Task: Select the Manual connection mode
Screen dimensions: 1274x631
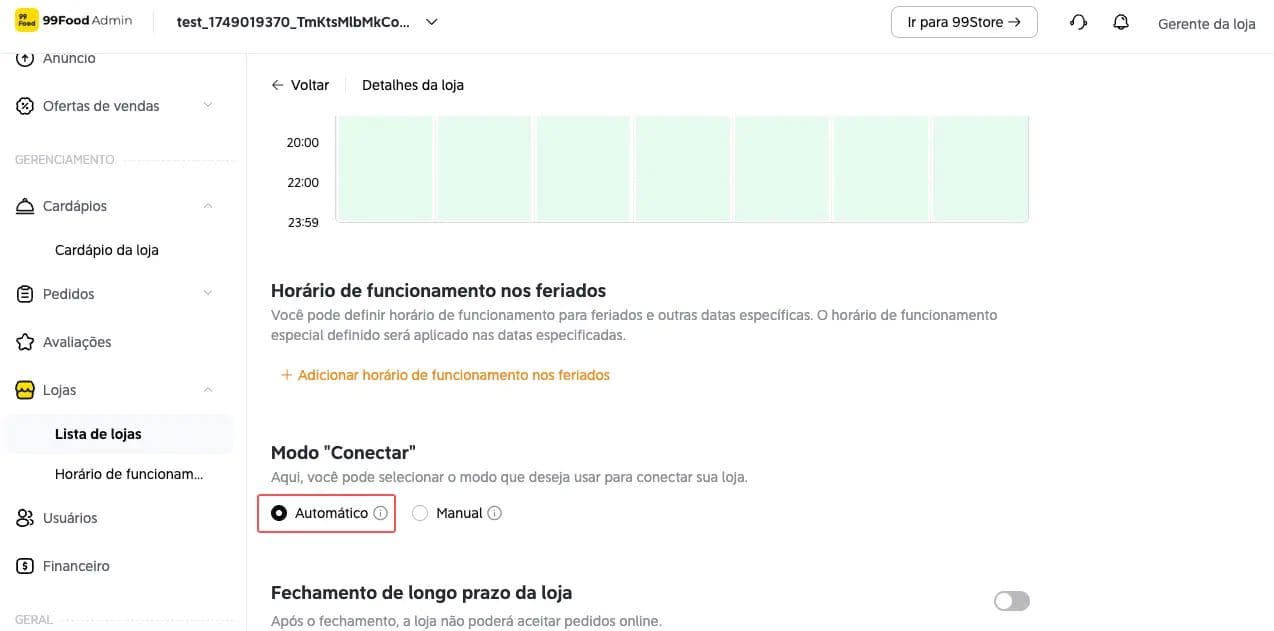Action: point(420,513)
